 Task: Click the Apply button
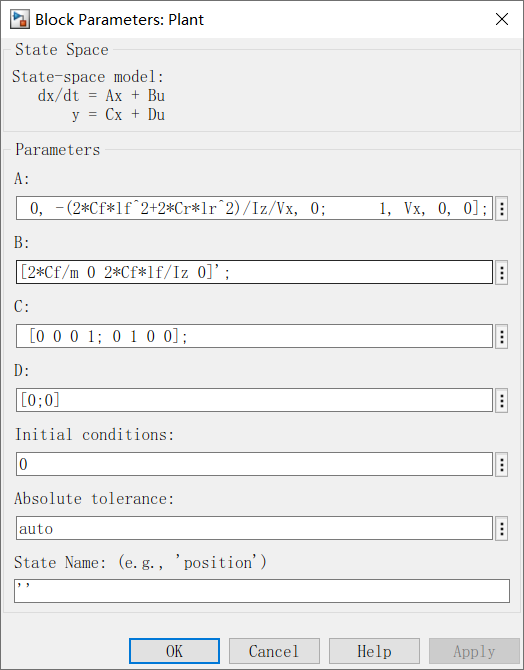point(474,651)
